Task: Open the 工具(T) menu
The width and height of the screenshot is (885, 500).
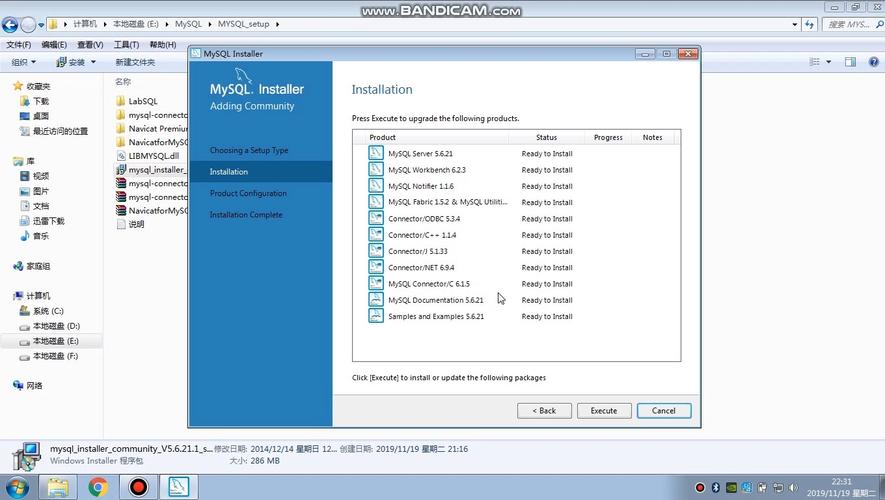Action: (x=126, y=45)
